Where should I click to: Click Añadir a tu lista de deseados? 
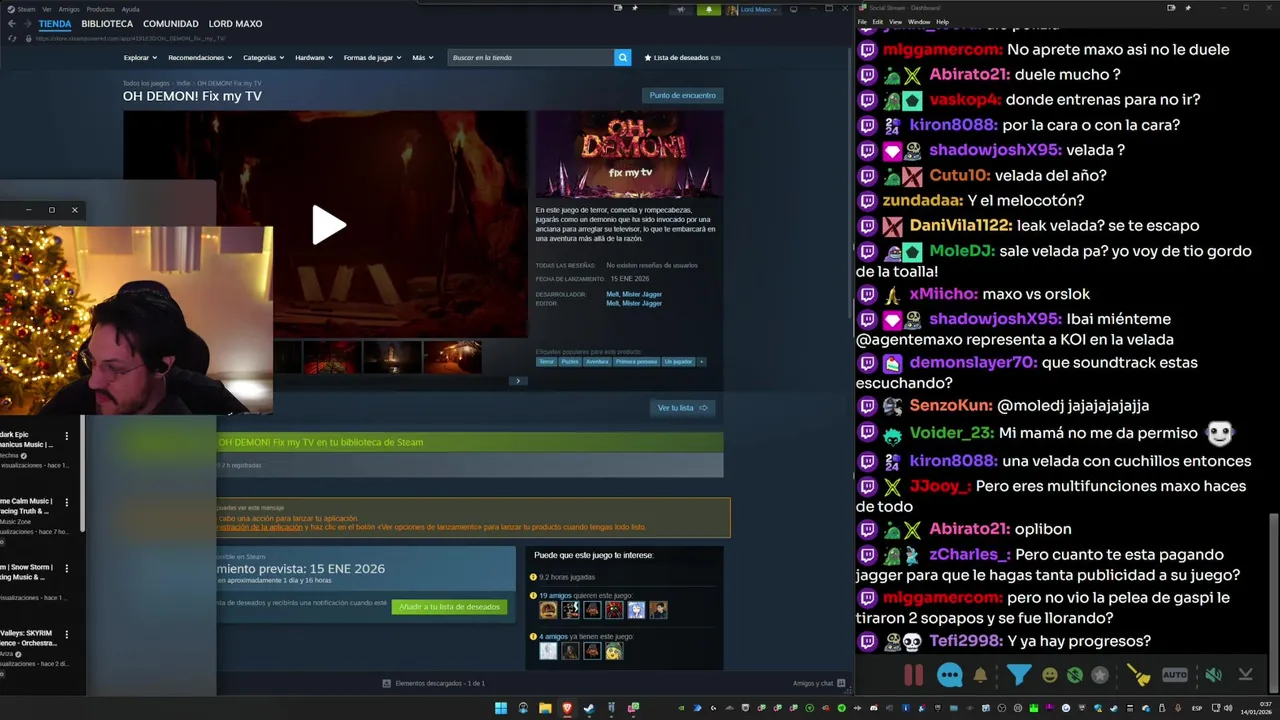point(449,607)
